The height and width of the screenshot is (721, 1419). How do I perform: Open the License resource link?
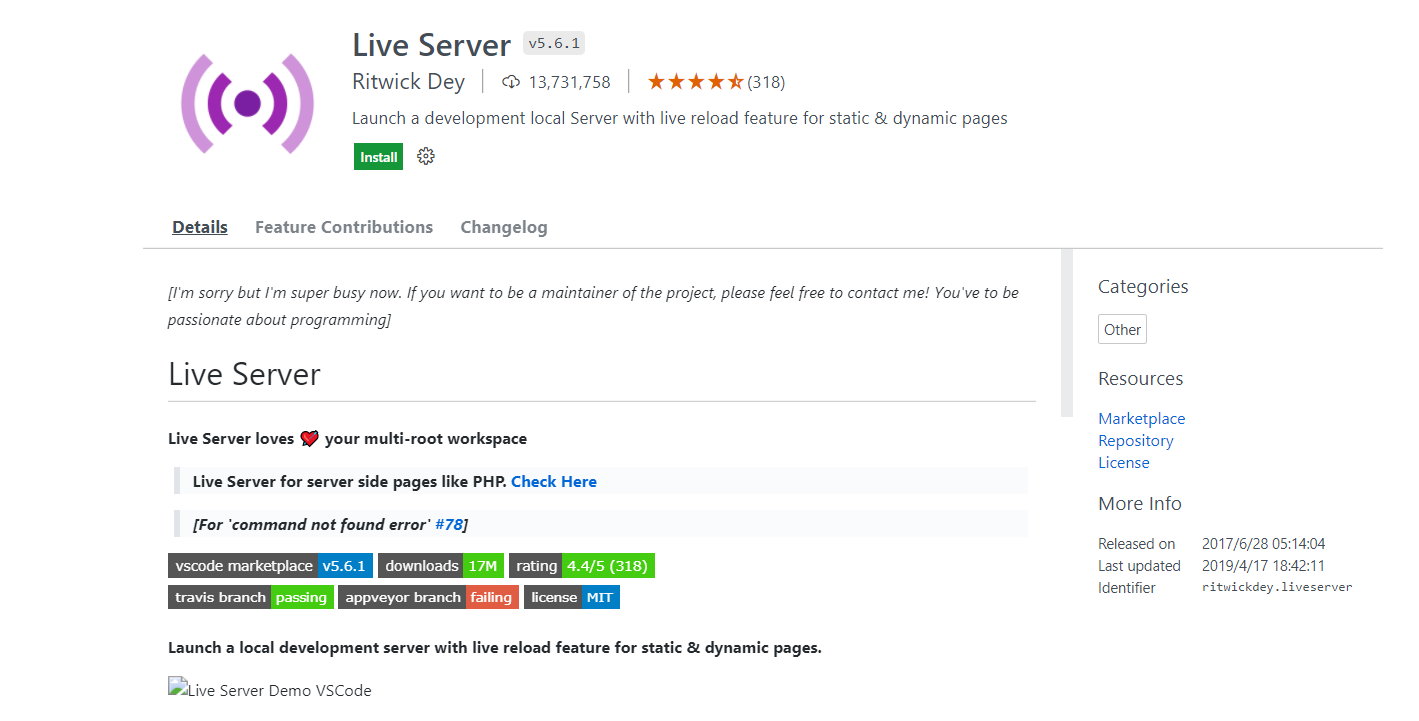click(1124, 463)
